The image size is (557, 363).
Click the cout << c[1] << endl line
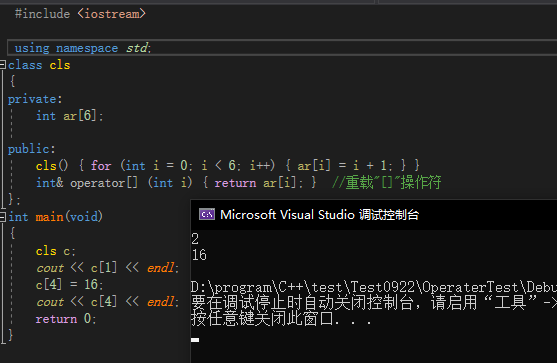pos(107,267)
